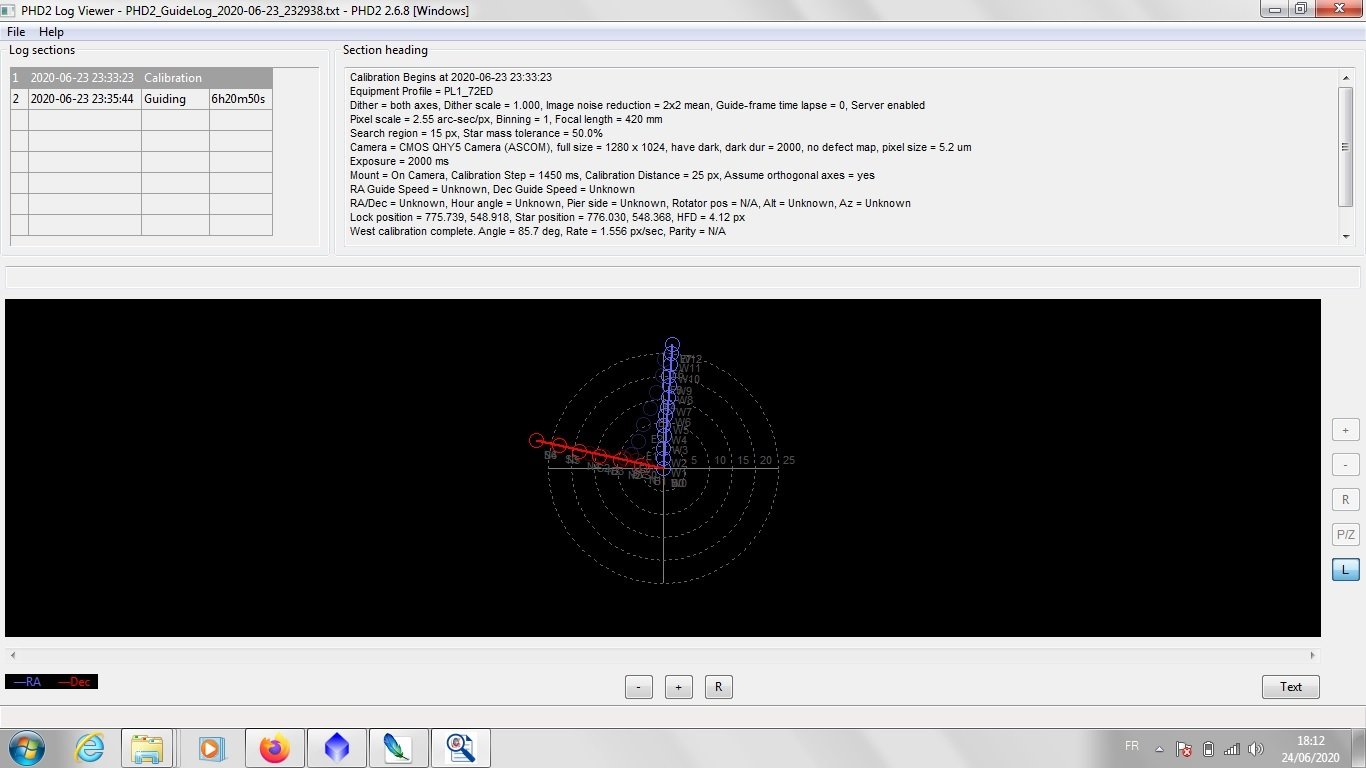Select the Calibration log section row
This screenshot has width=1366, height=768.
coord(141,78)
